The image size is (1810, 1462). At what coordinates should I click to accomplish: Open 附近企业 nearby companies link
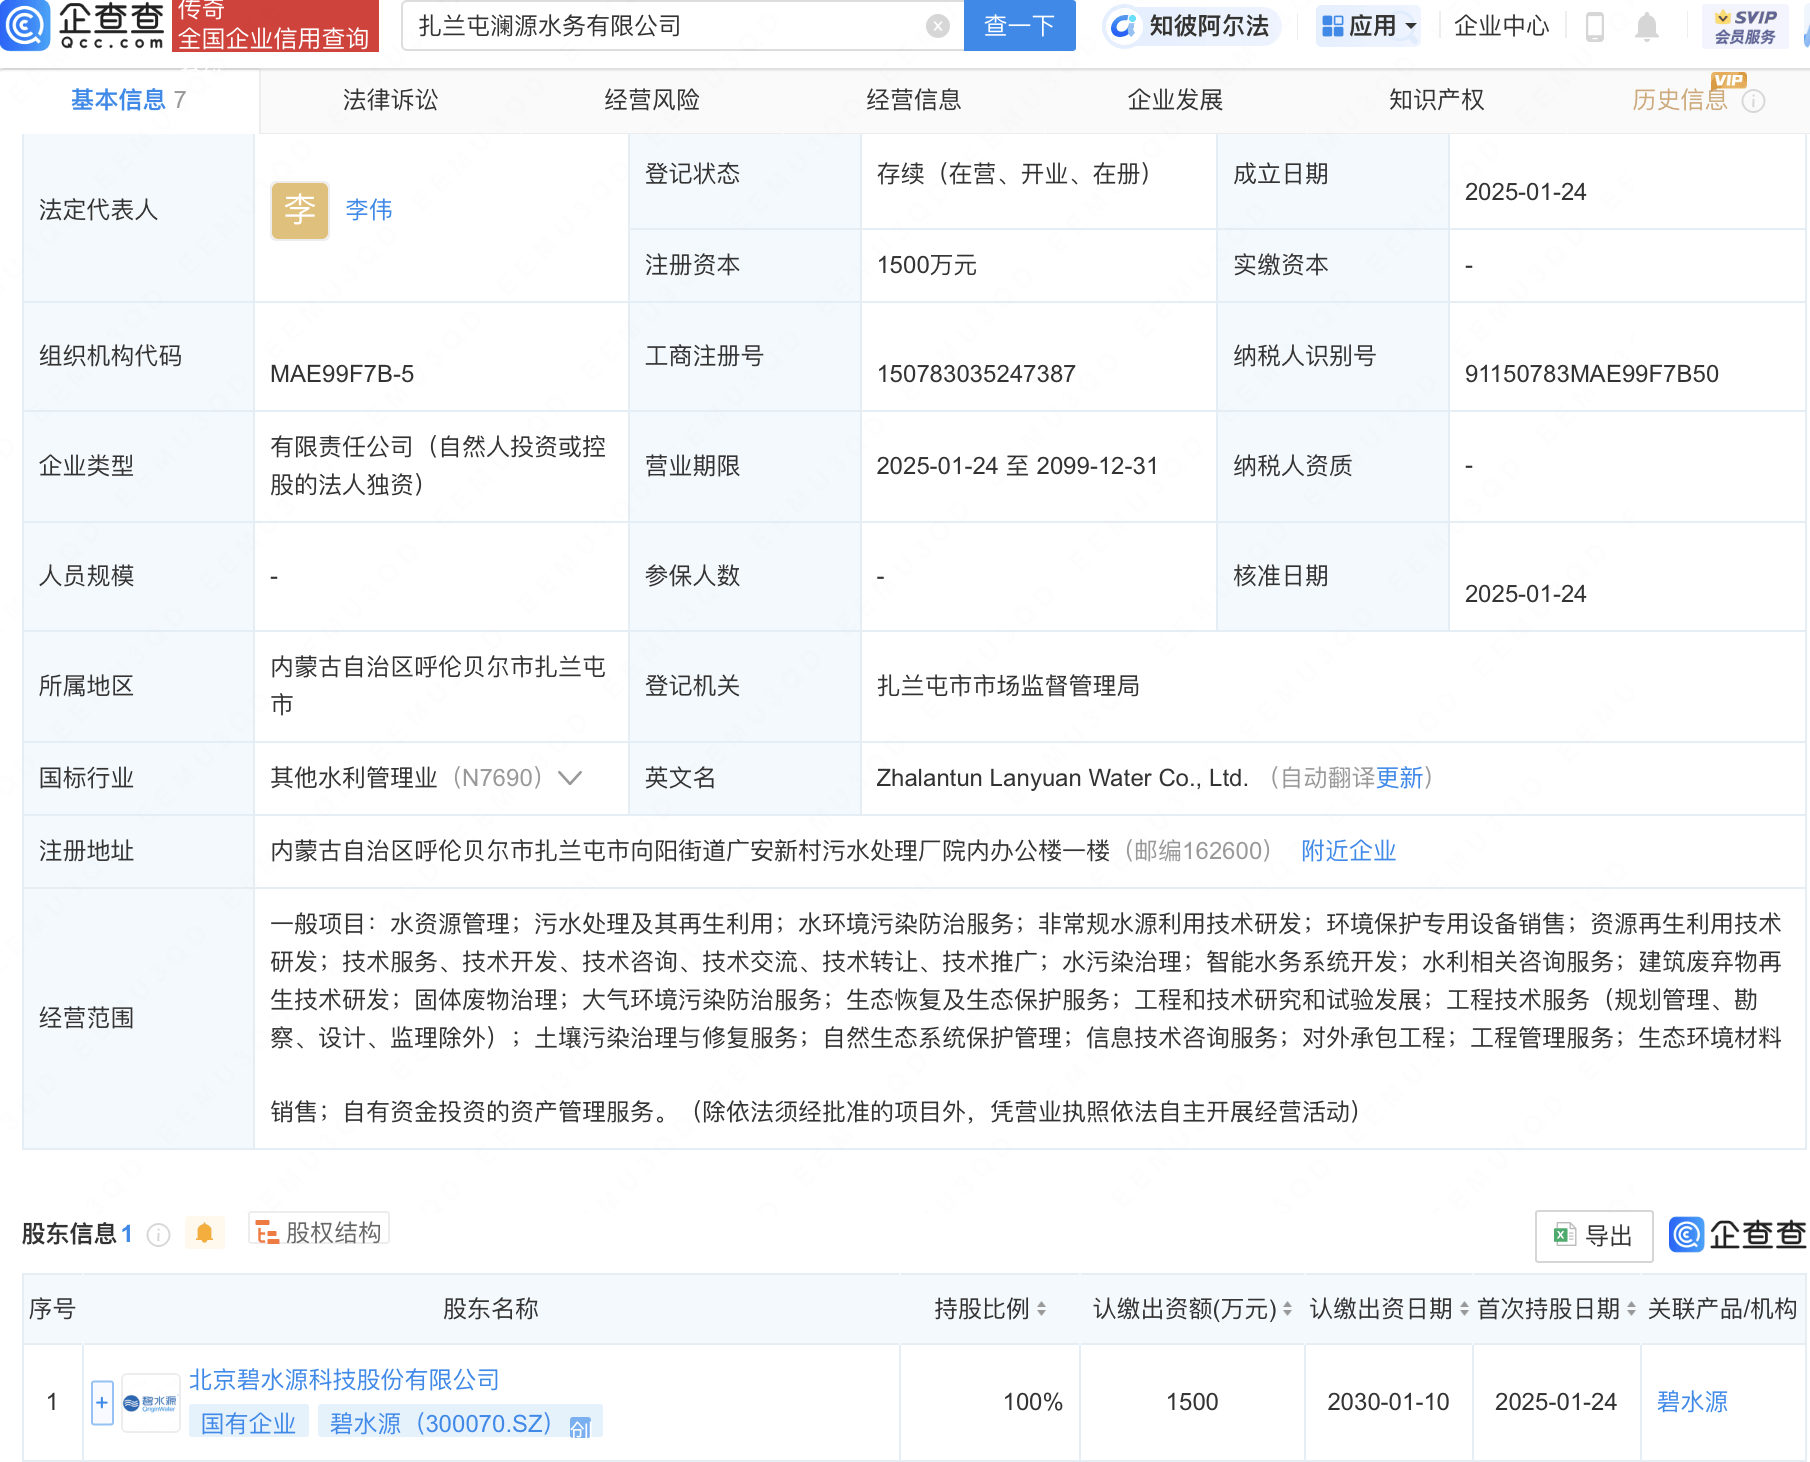click(x=1348, y=850)
